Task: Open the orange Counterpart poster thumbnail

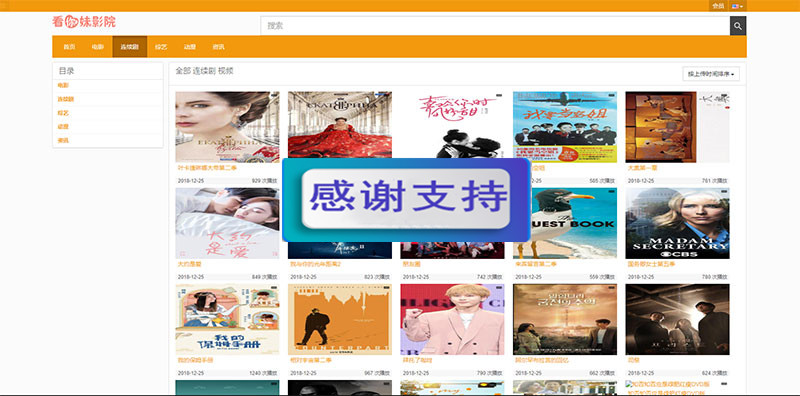Action: [x=340, y=319]
